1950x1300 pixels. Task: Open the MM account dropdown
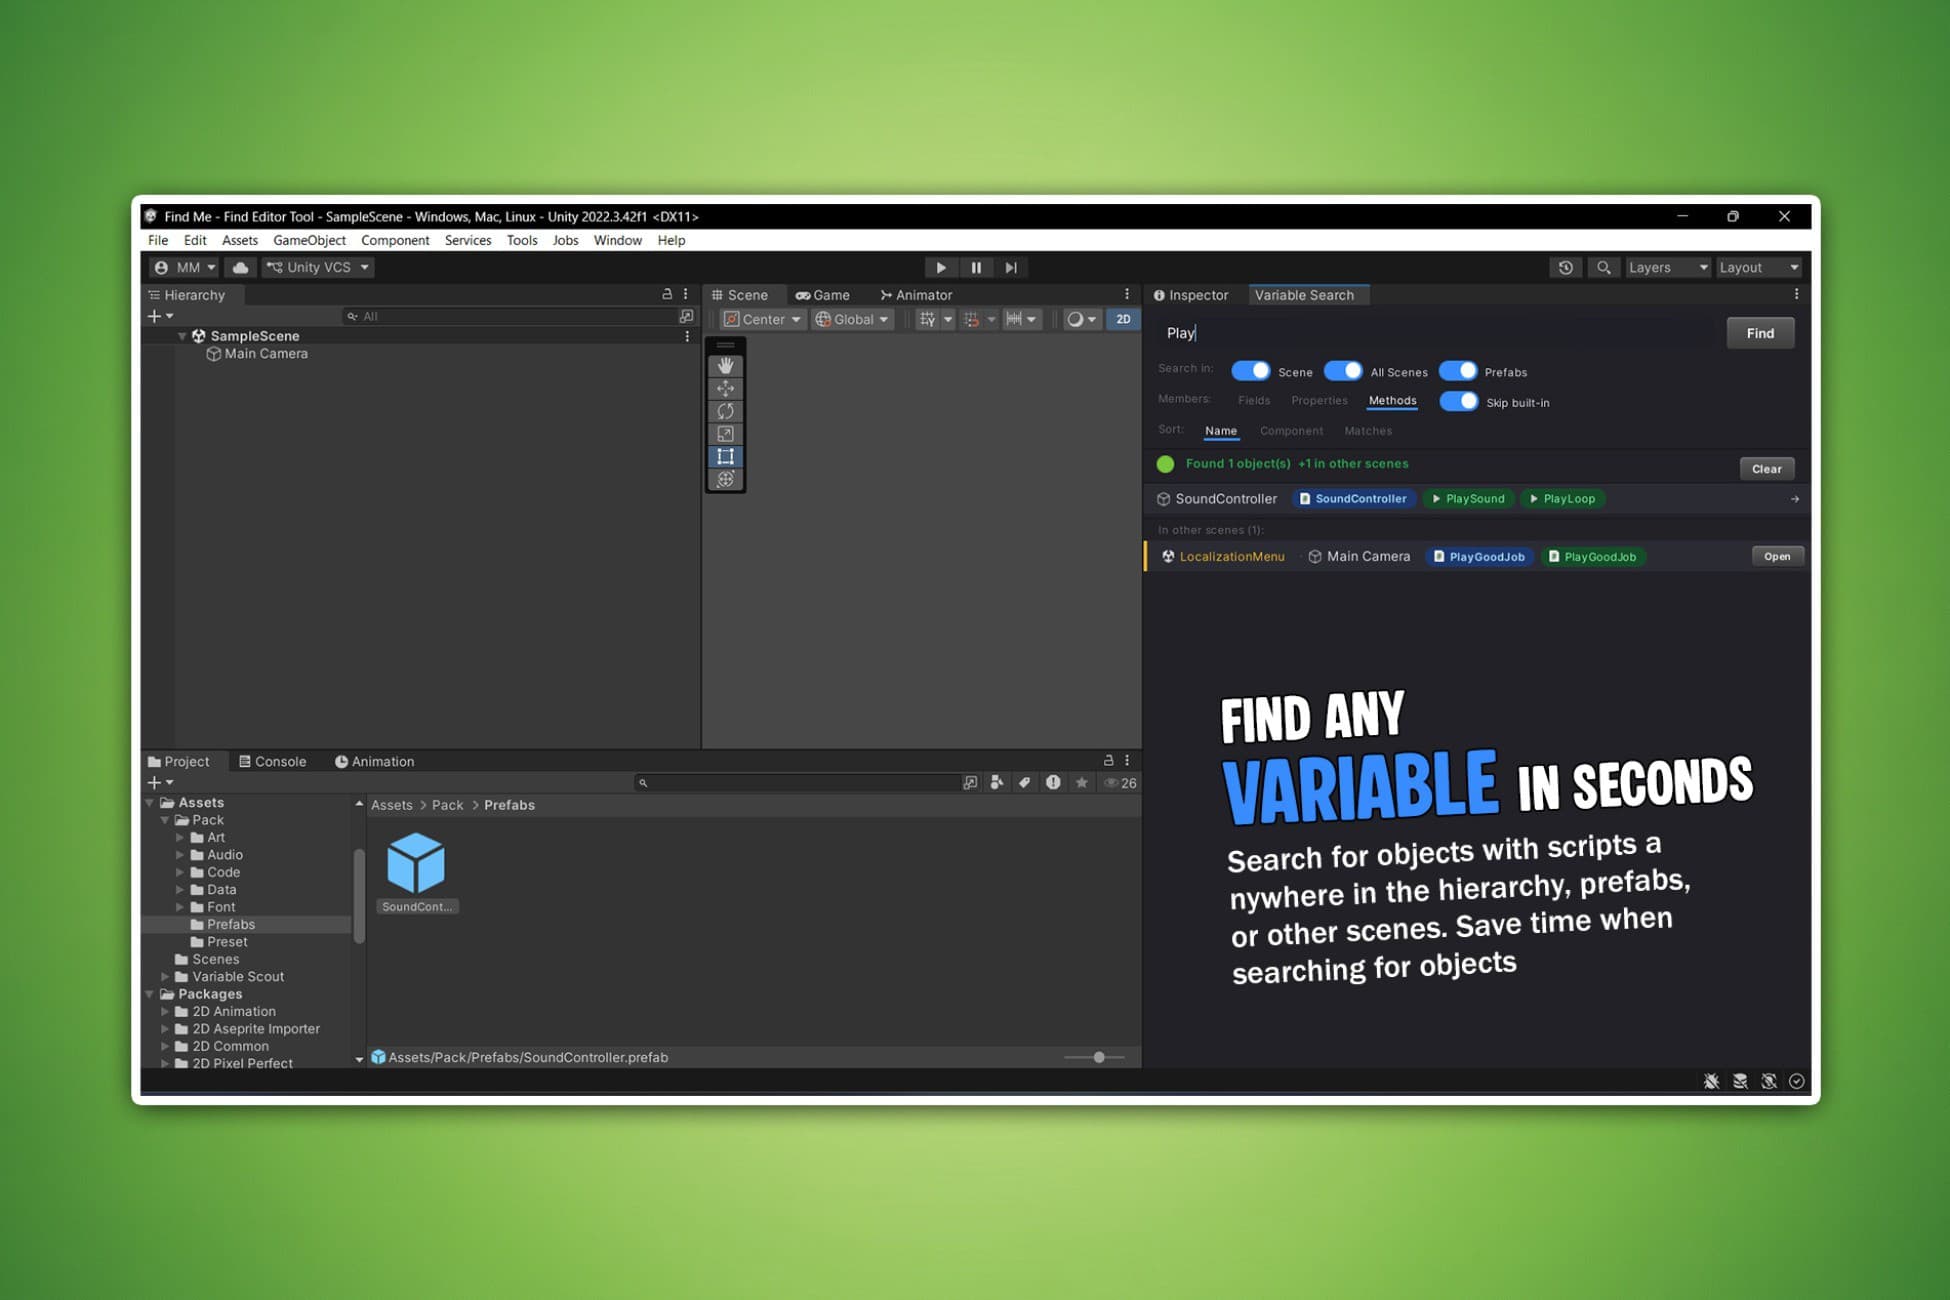pos(184,267)
